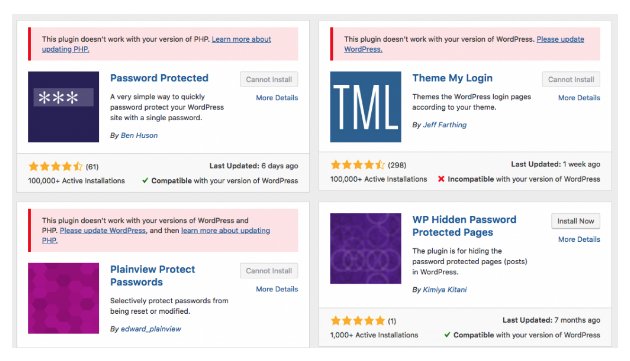Click the red X incompatible icon
The height and width of the screenshot is (361, 630).
441,179
